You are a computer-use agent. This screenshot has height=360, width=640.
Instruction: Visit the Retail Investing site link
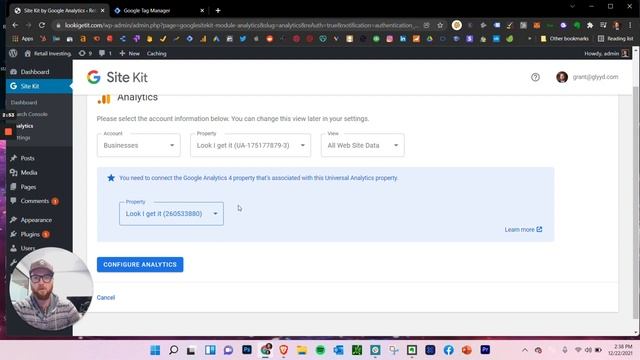(47, 53)
